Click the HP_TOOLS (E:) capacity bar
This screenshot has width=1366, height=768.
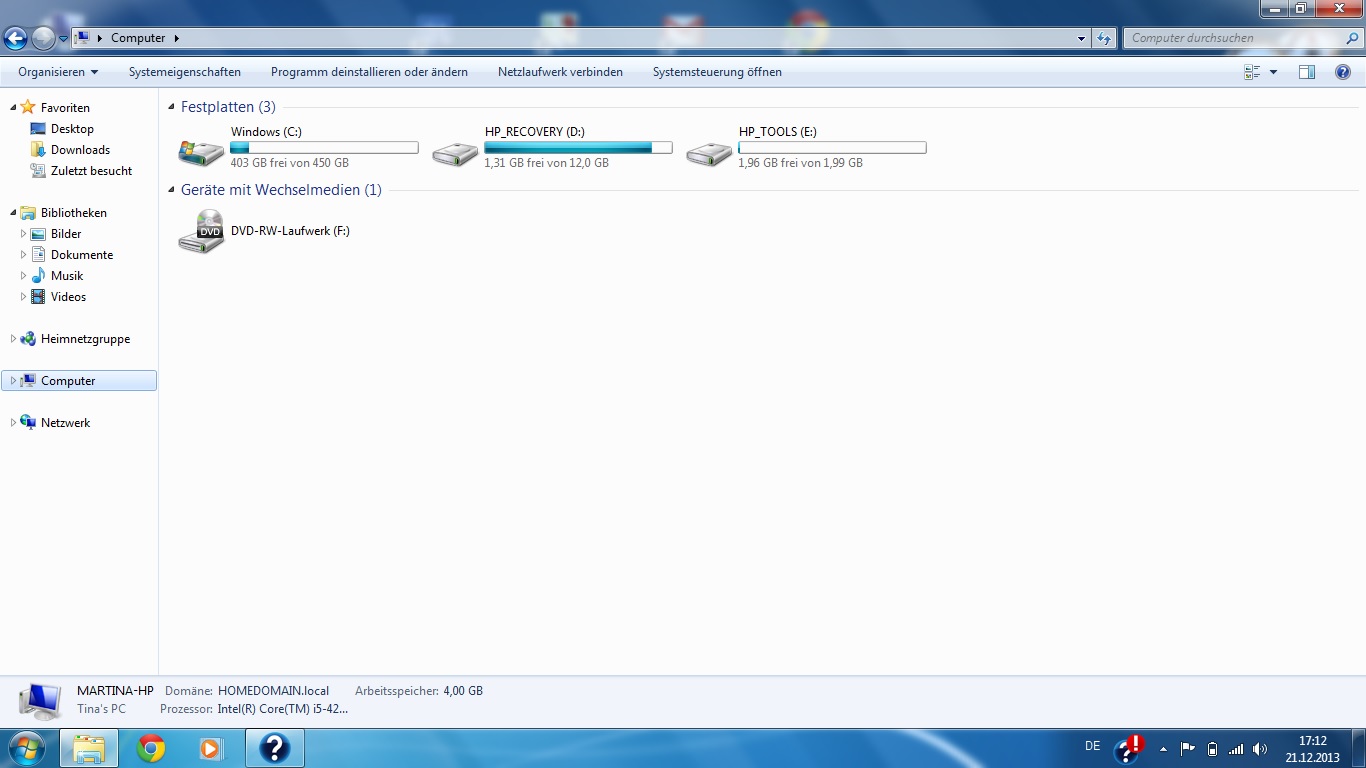[832, 148]
